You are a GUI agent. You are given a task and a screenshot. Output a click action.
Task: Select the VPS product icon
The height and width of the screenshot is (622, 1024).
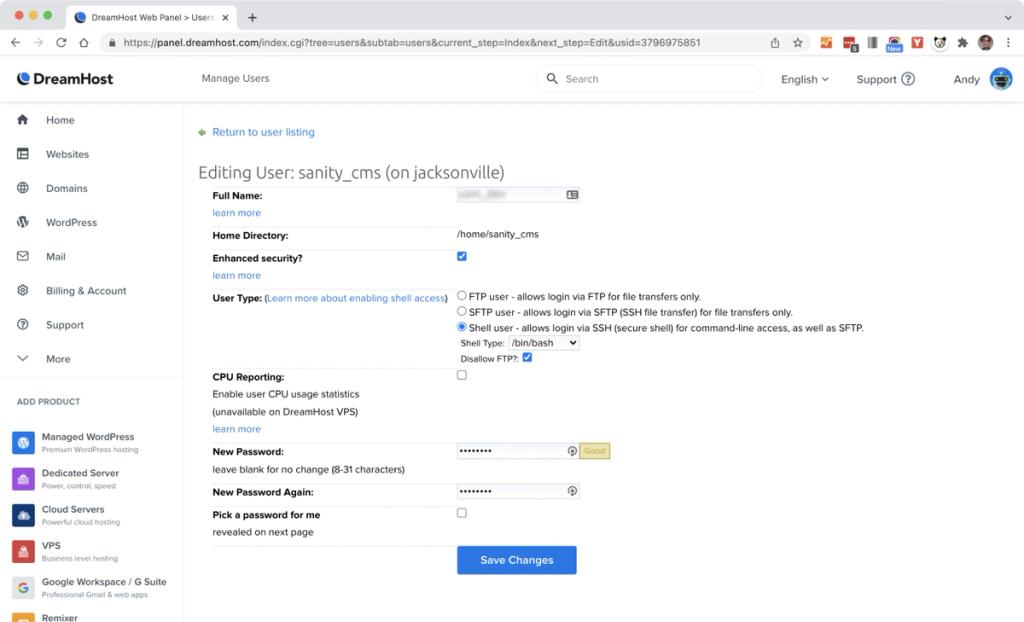(x=24, y=551)
